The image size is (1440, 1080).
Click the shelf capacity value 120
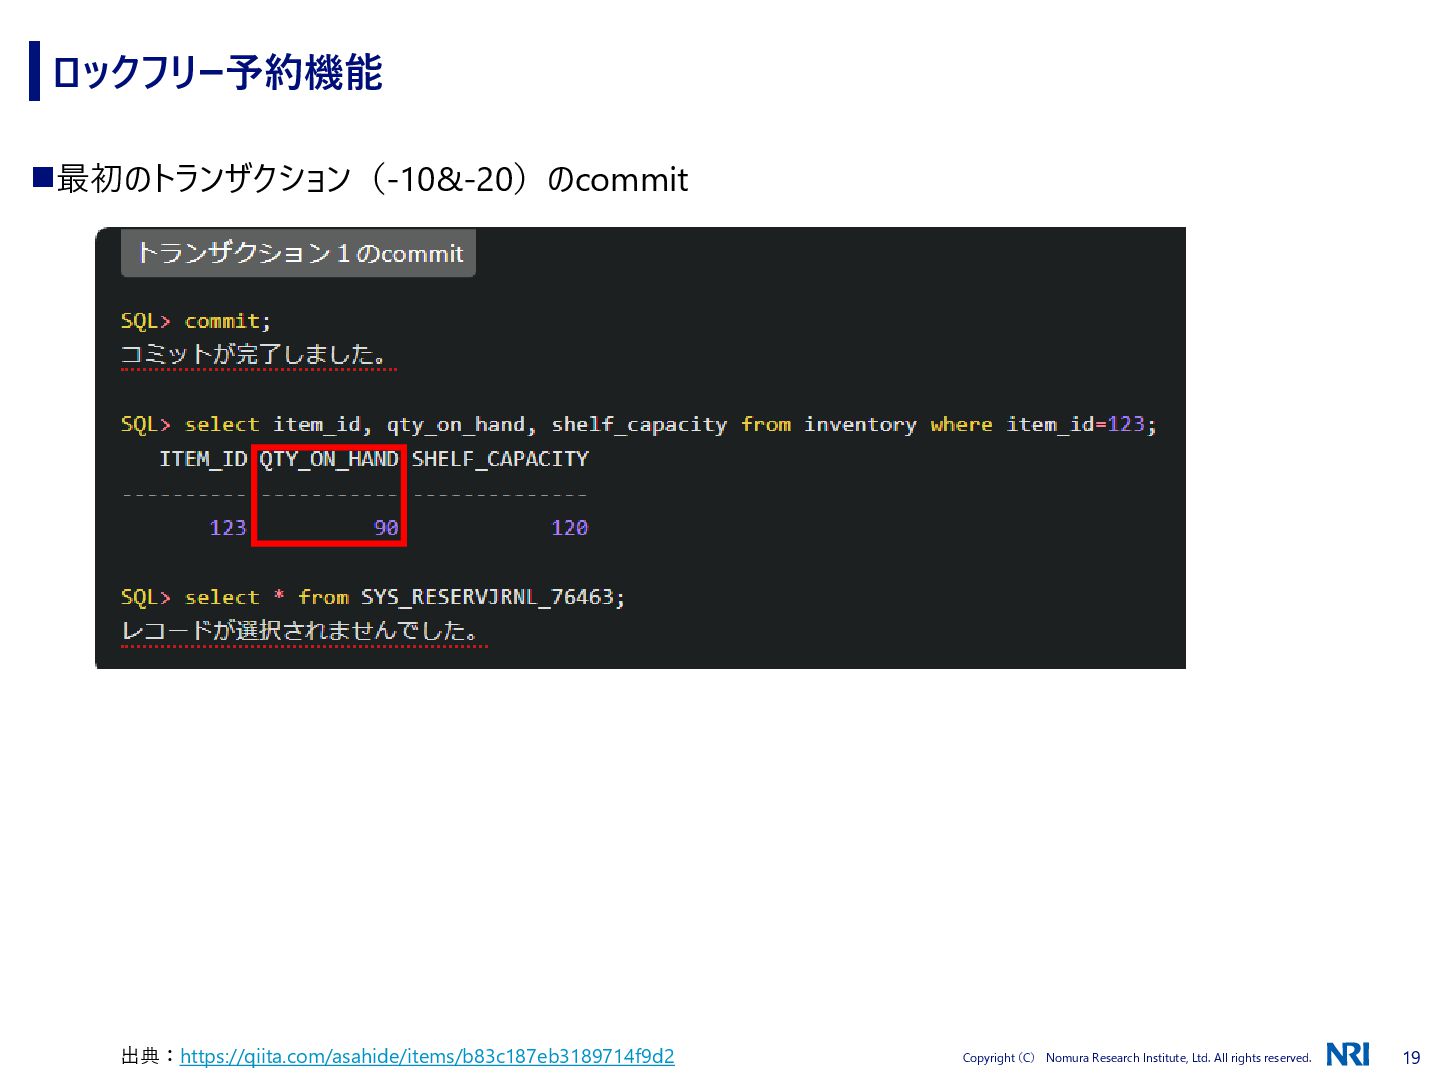tap(570, 527)
